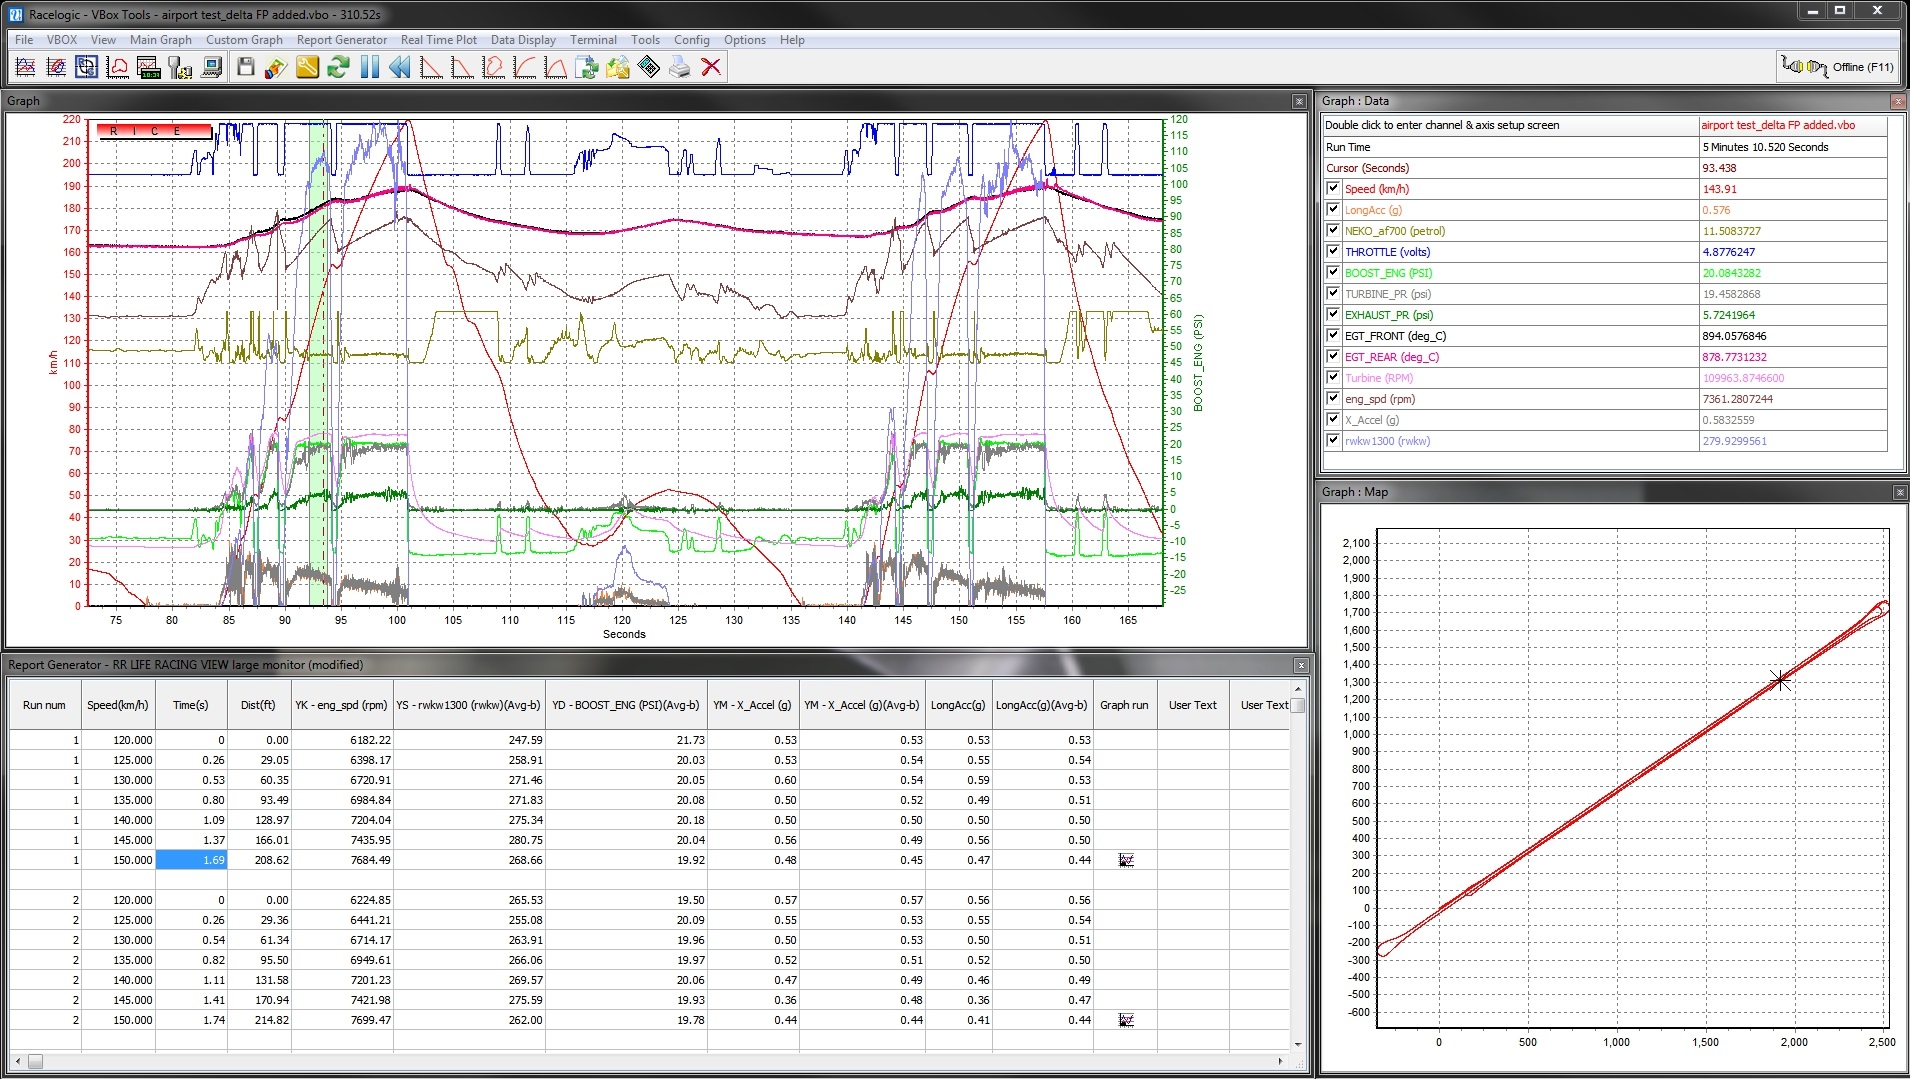Click graph run icon in run 1 row

click(1126, 860)
